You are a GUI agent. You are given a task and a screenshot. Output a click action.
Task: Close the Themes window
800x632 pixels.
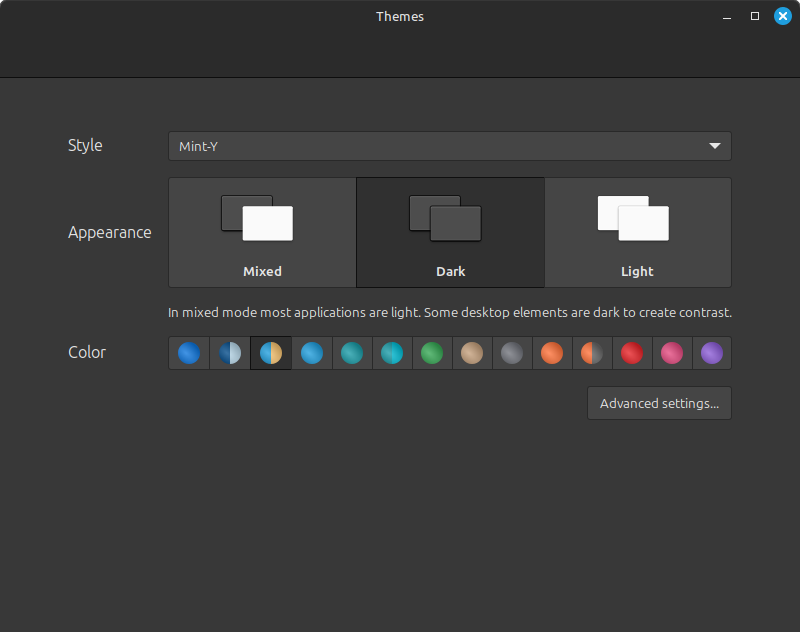tap(782, 16)
